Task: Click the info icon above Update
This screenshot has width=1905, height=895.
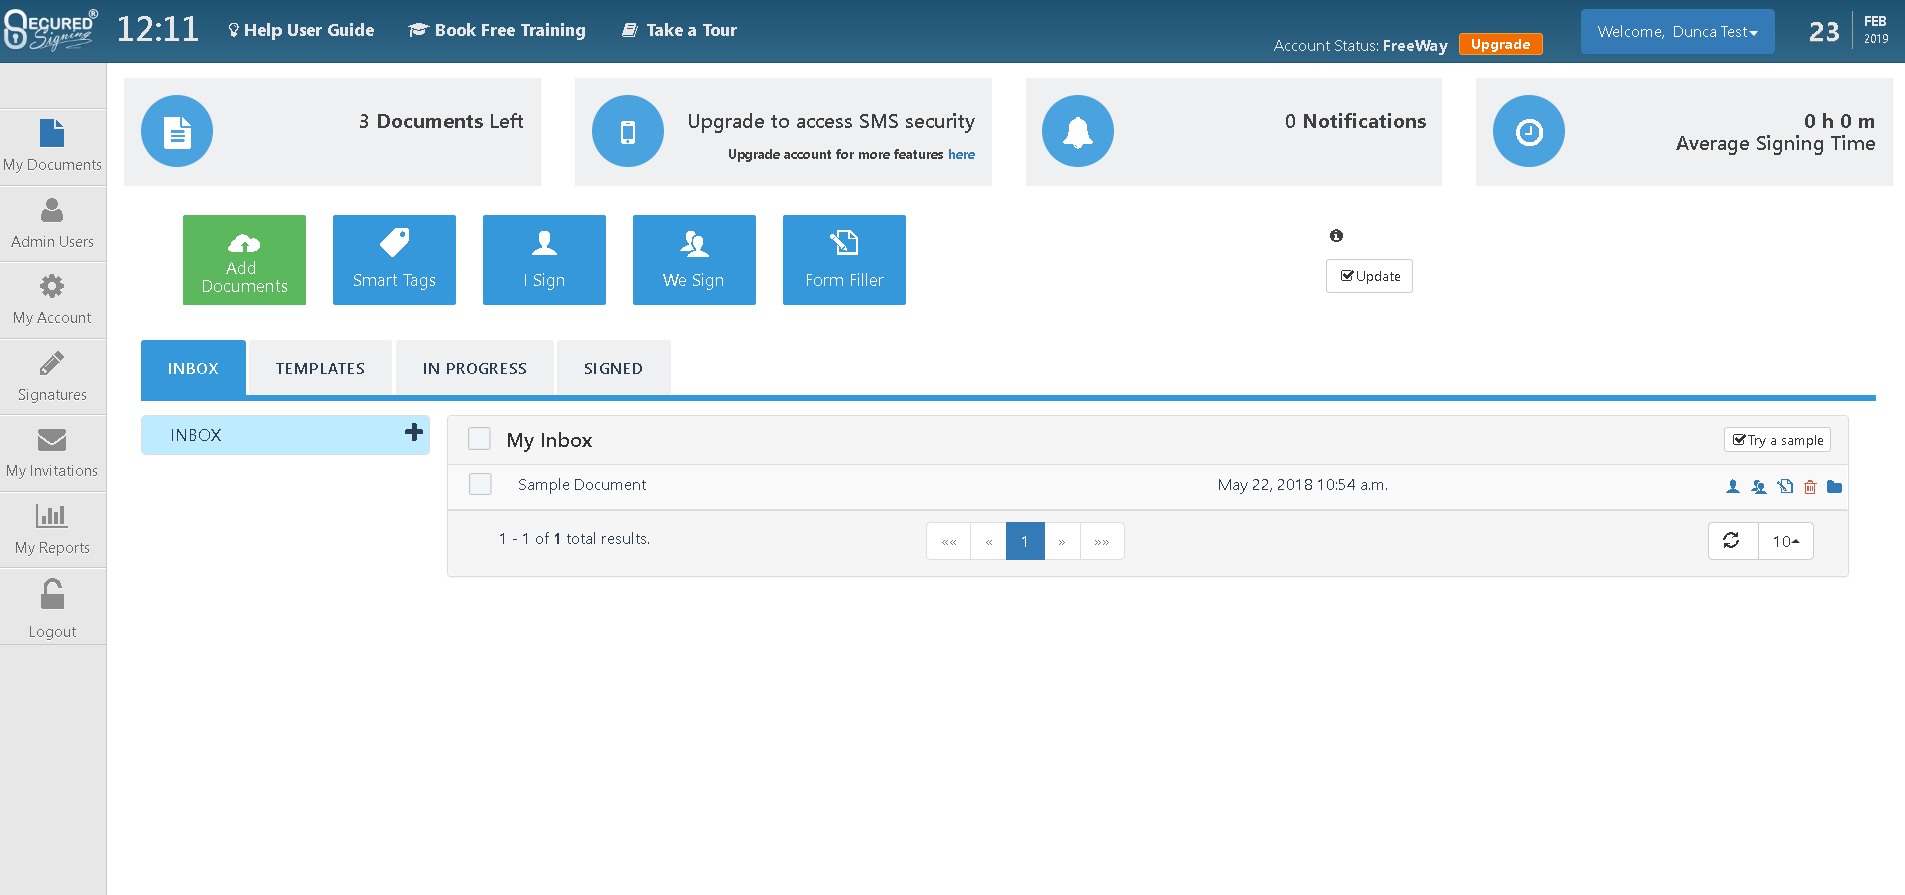Action: pyautogui.click(x=1336, y=236)
